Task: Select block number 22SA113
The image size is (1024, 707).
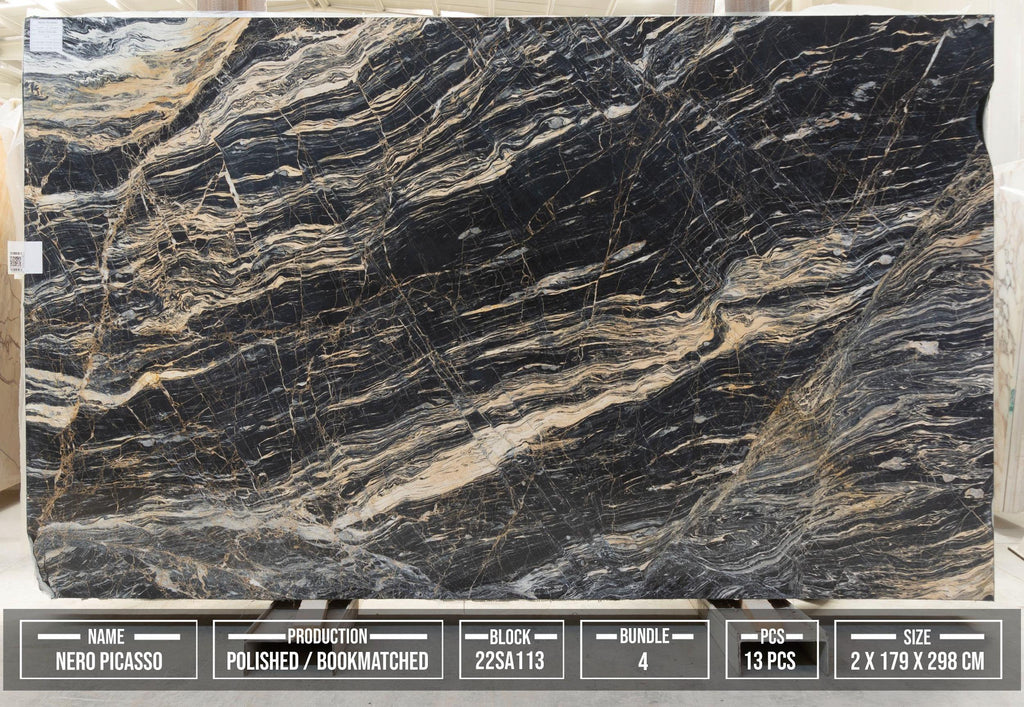Action: (510, 661)
